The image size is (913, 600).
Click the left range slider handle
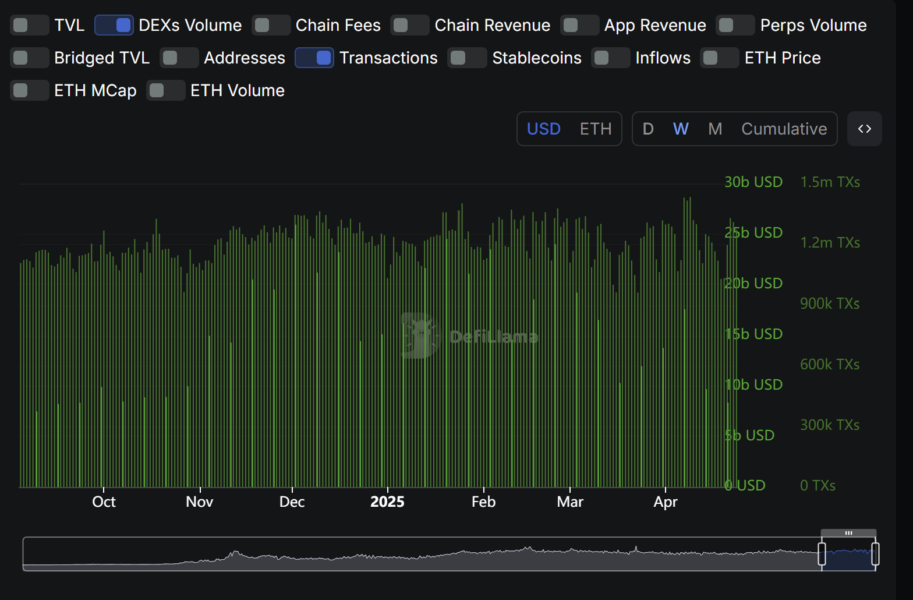pyautogui.click(x=823, y=553)
